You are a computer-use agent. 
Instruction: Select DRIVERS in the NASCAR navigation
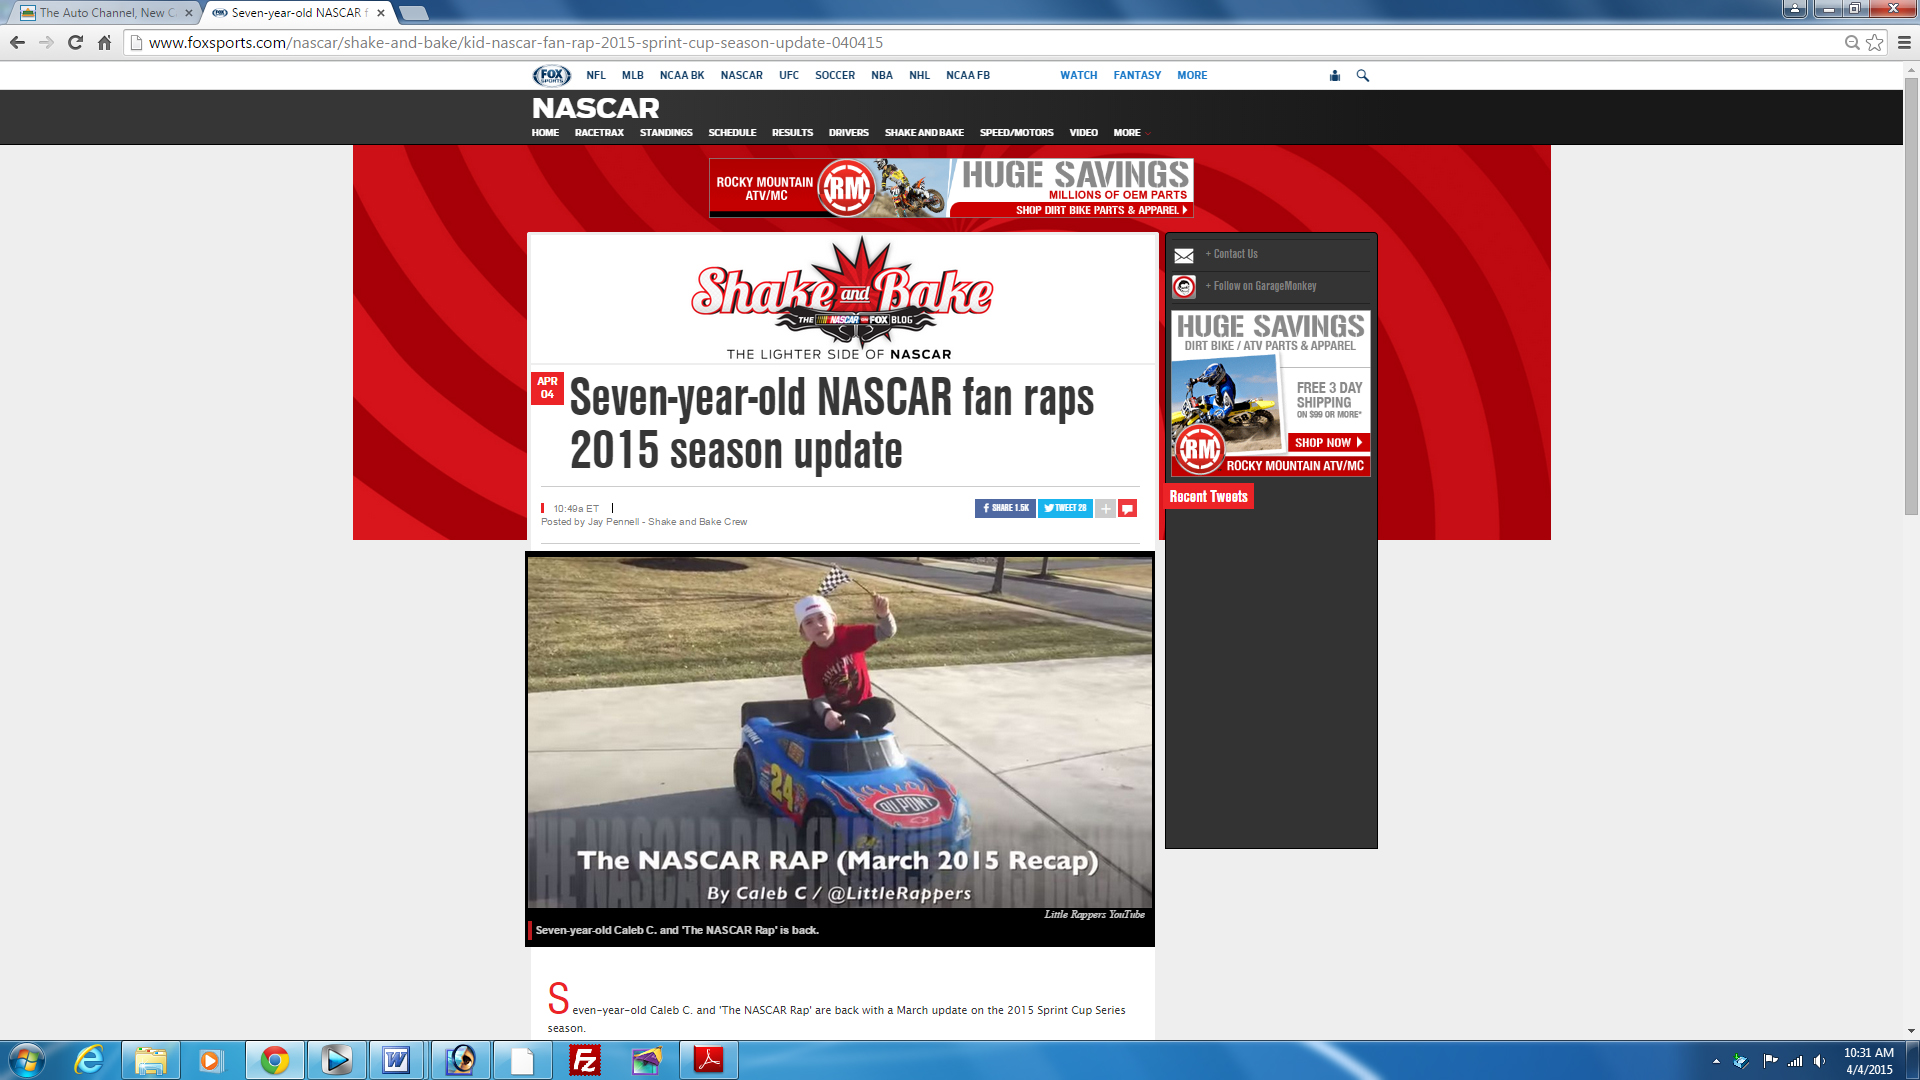(848, 132)
